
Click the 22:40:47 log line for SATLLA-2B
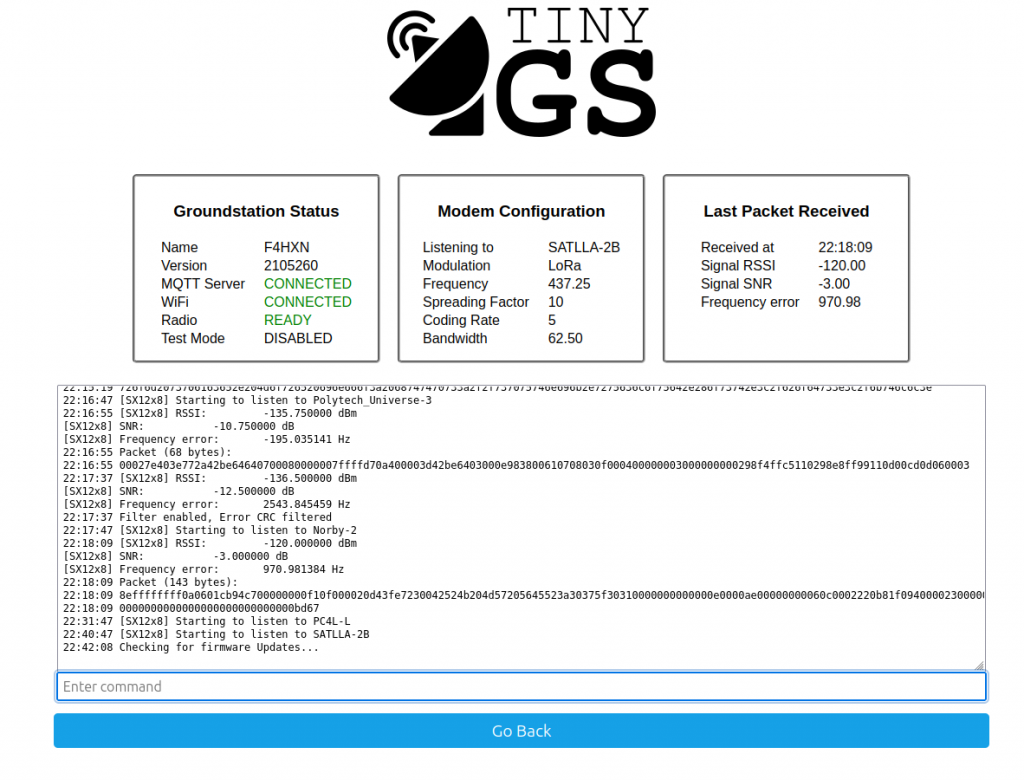click(216, 634)
